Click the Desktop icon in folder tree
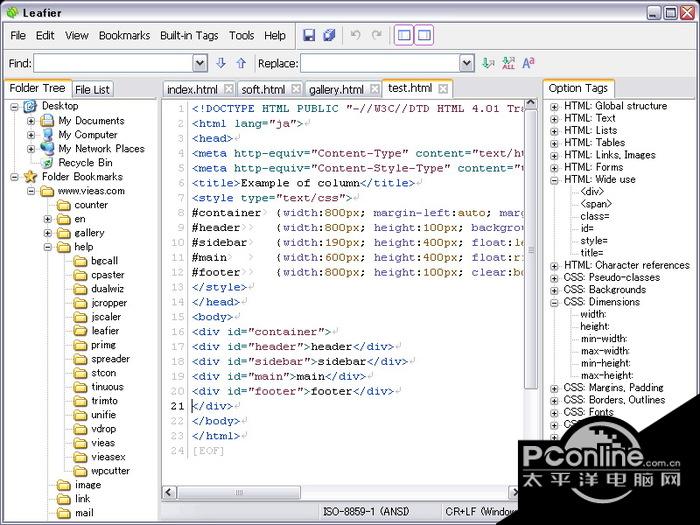Image resolution: width=700 pixels, height=525 pixels. 30,106
